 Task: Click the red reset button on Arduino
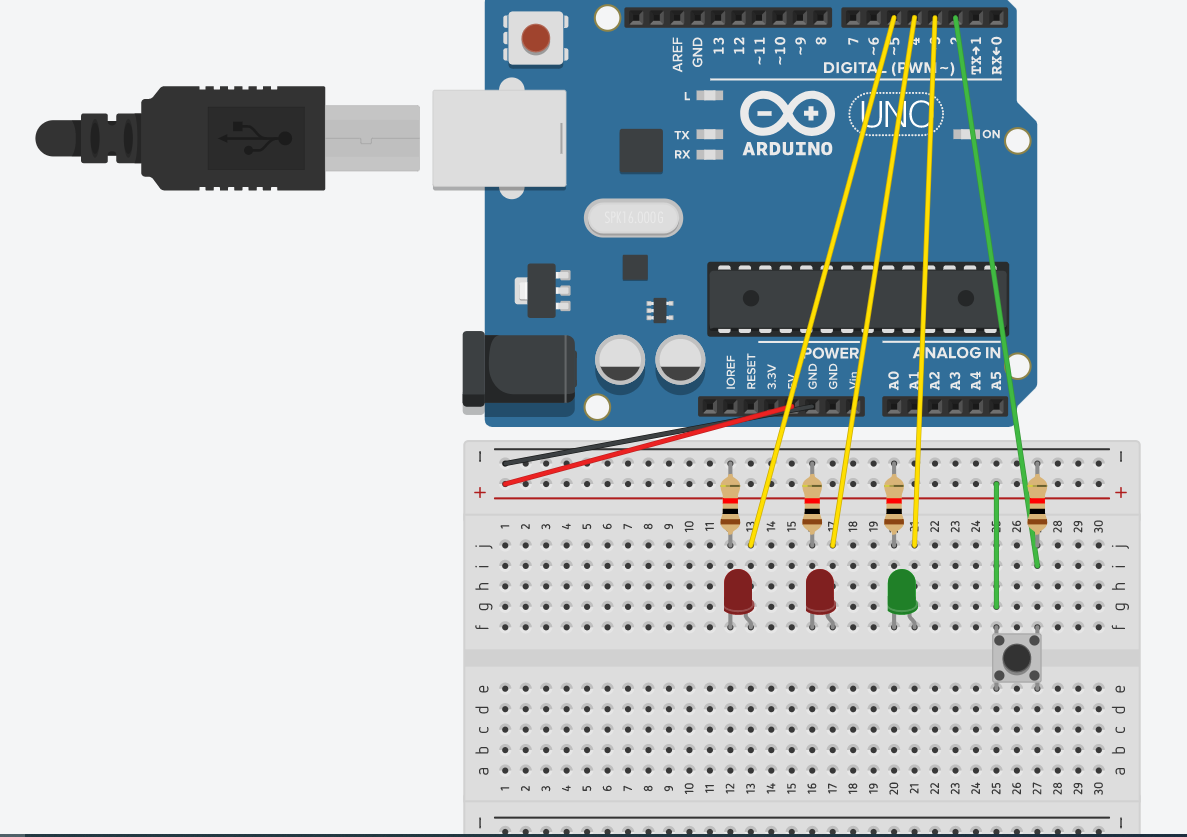pyautogui.click(x=535, y=39)
